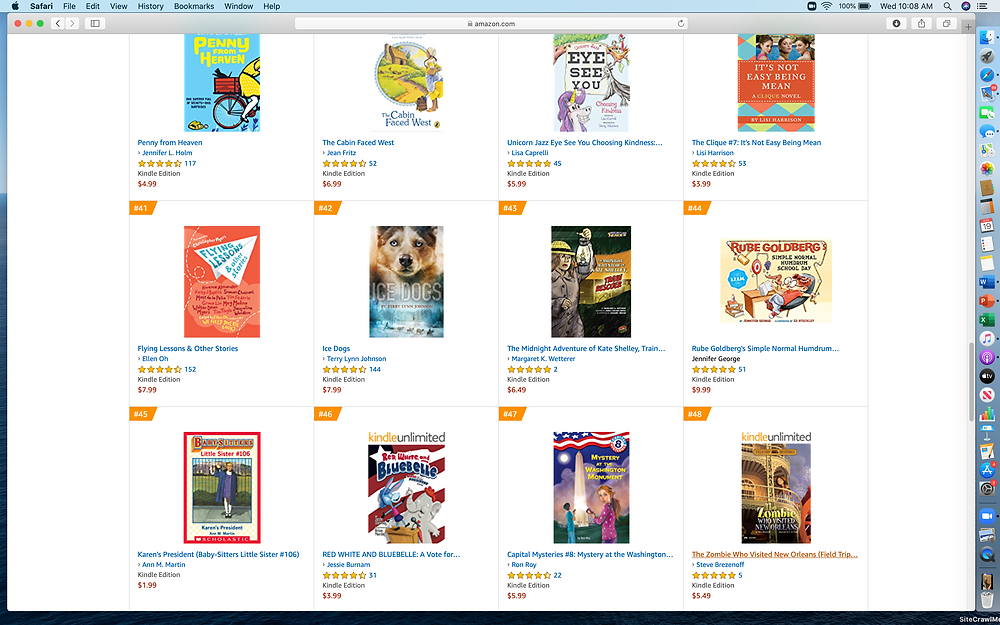Open Ice Dogs book title link

(336, 349)
